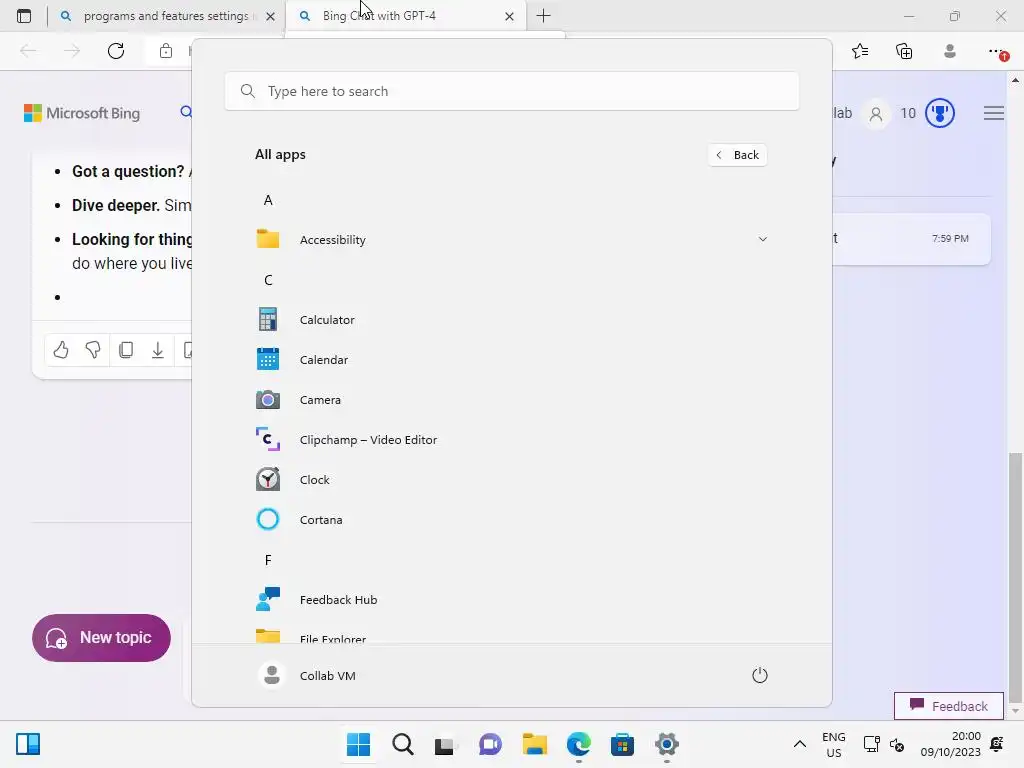Open Microsoft Store from taskbar

[x=622, y=744]
